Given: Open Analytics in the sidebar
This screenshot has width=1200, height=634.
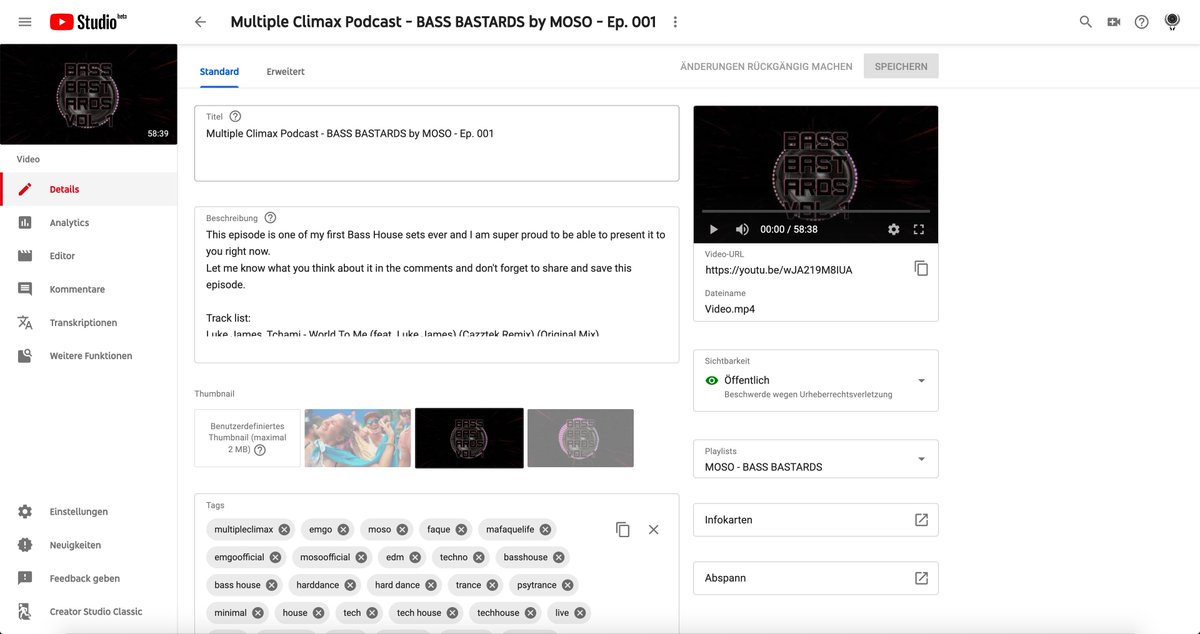Looking at the screenshot, I should pyautogui.click(x=89, y=222).
